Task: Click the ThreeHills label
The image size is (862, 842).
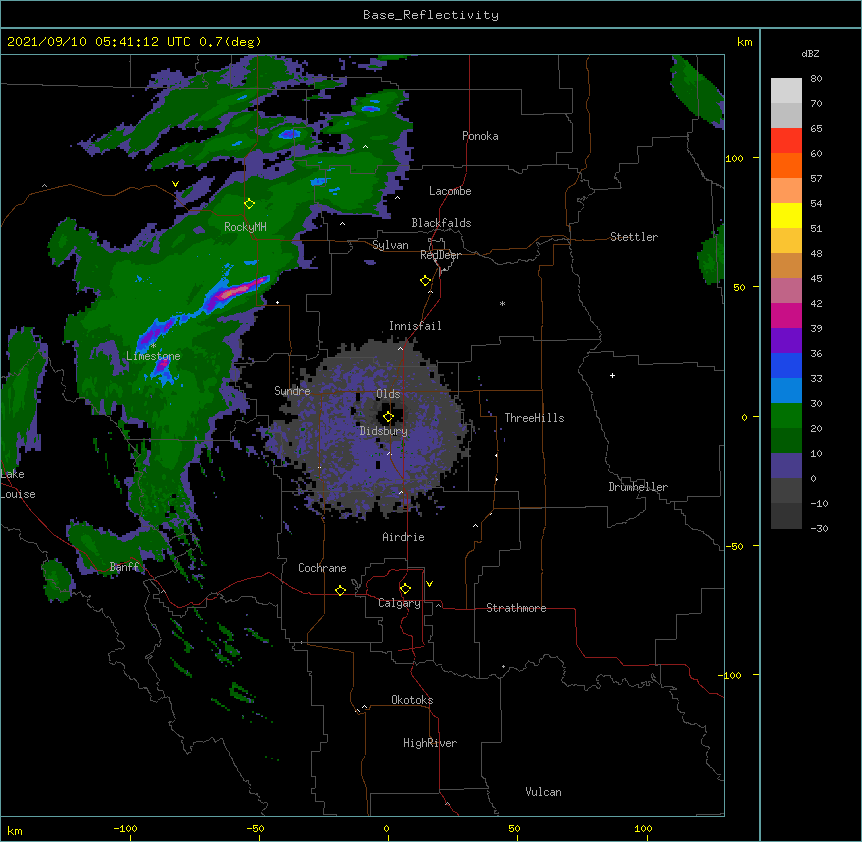Action: click(534, 418)
